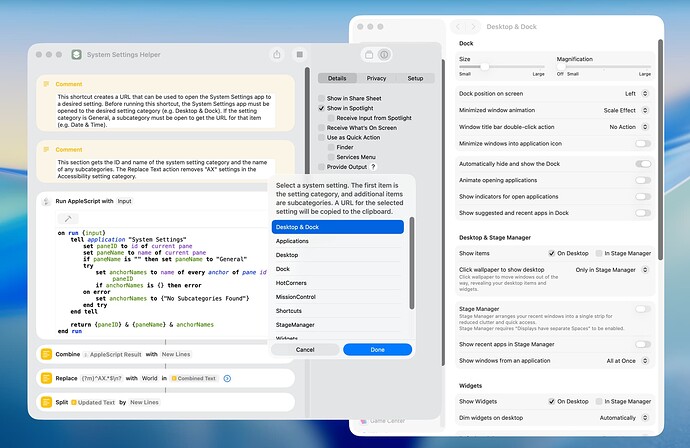Expand Replace action options blue chevron
This screenshot has height=448, width=690.
click(x=227, y=378)
